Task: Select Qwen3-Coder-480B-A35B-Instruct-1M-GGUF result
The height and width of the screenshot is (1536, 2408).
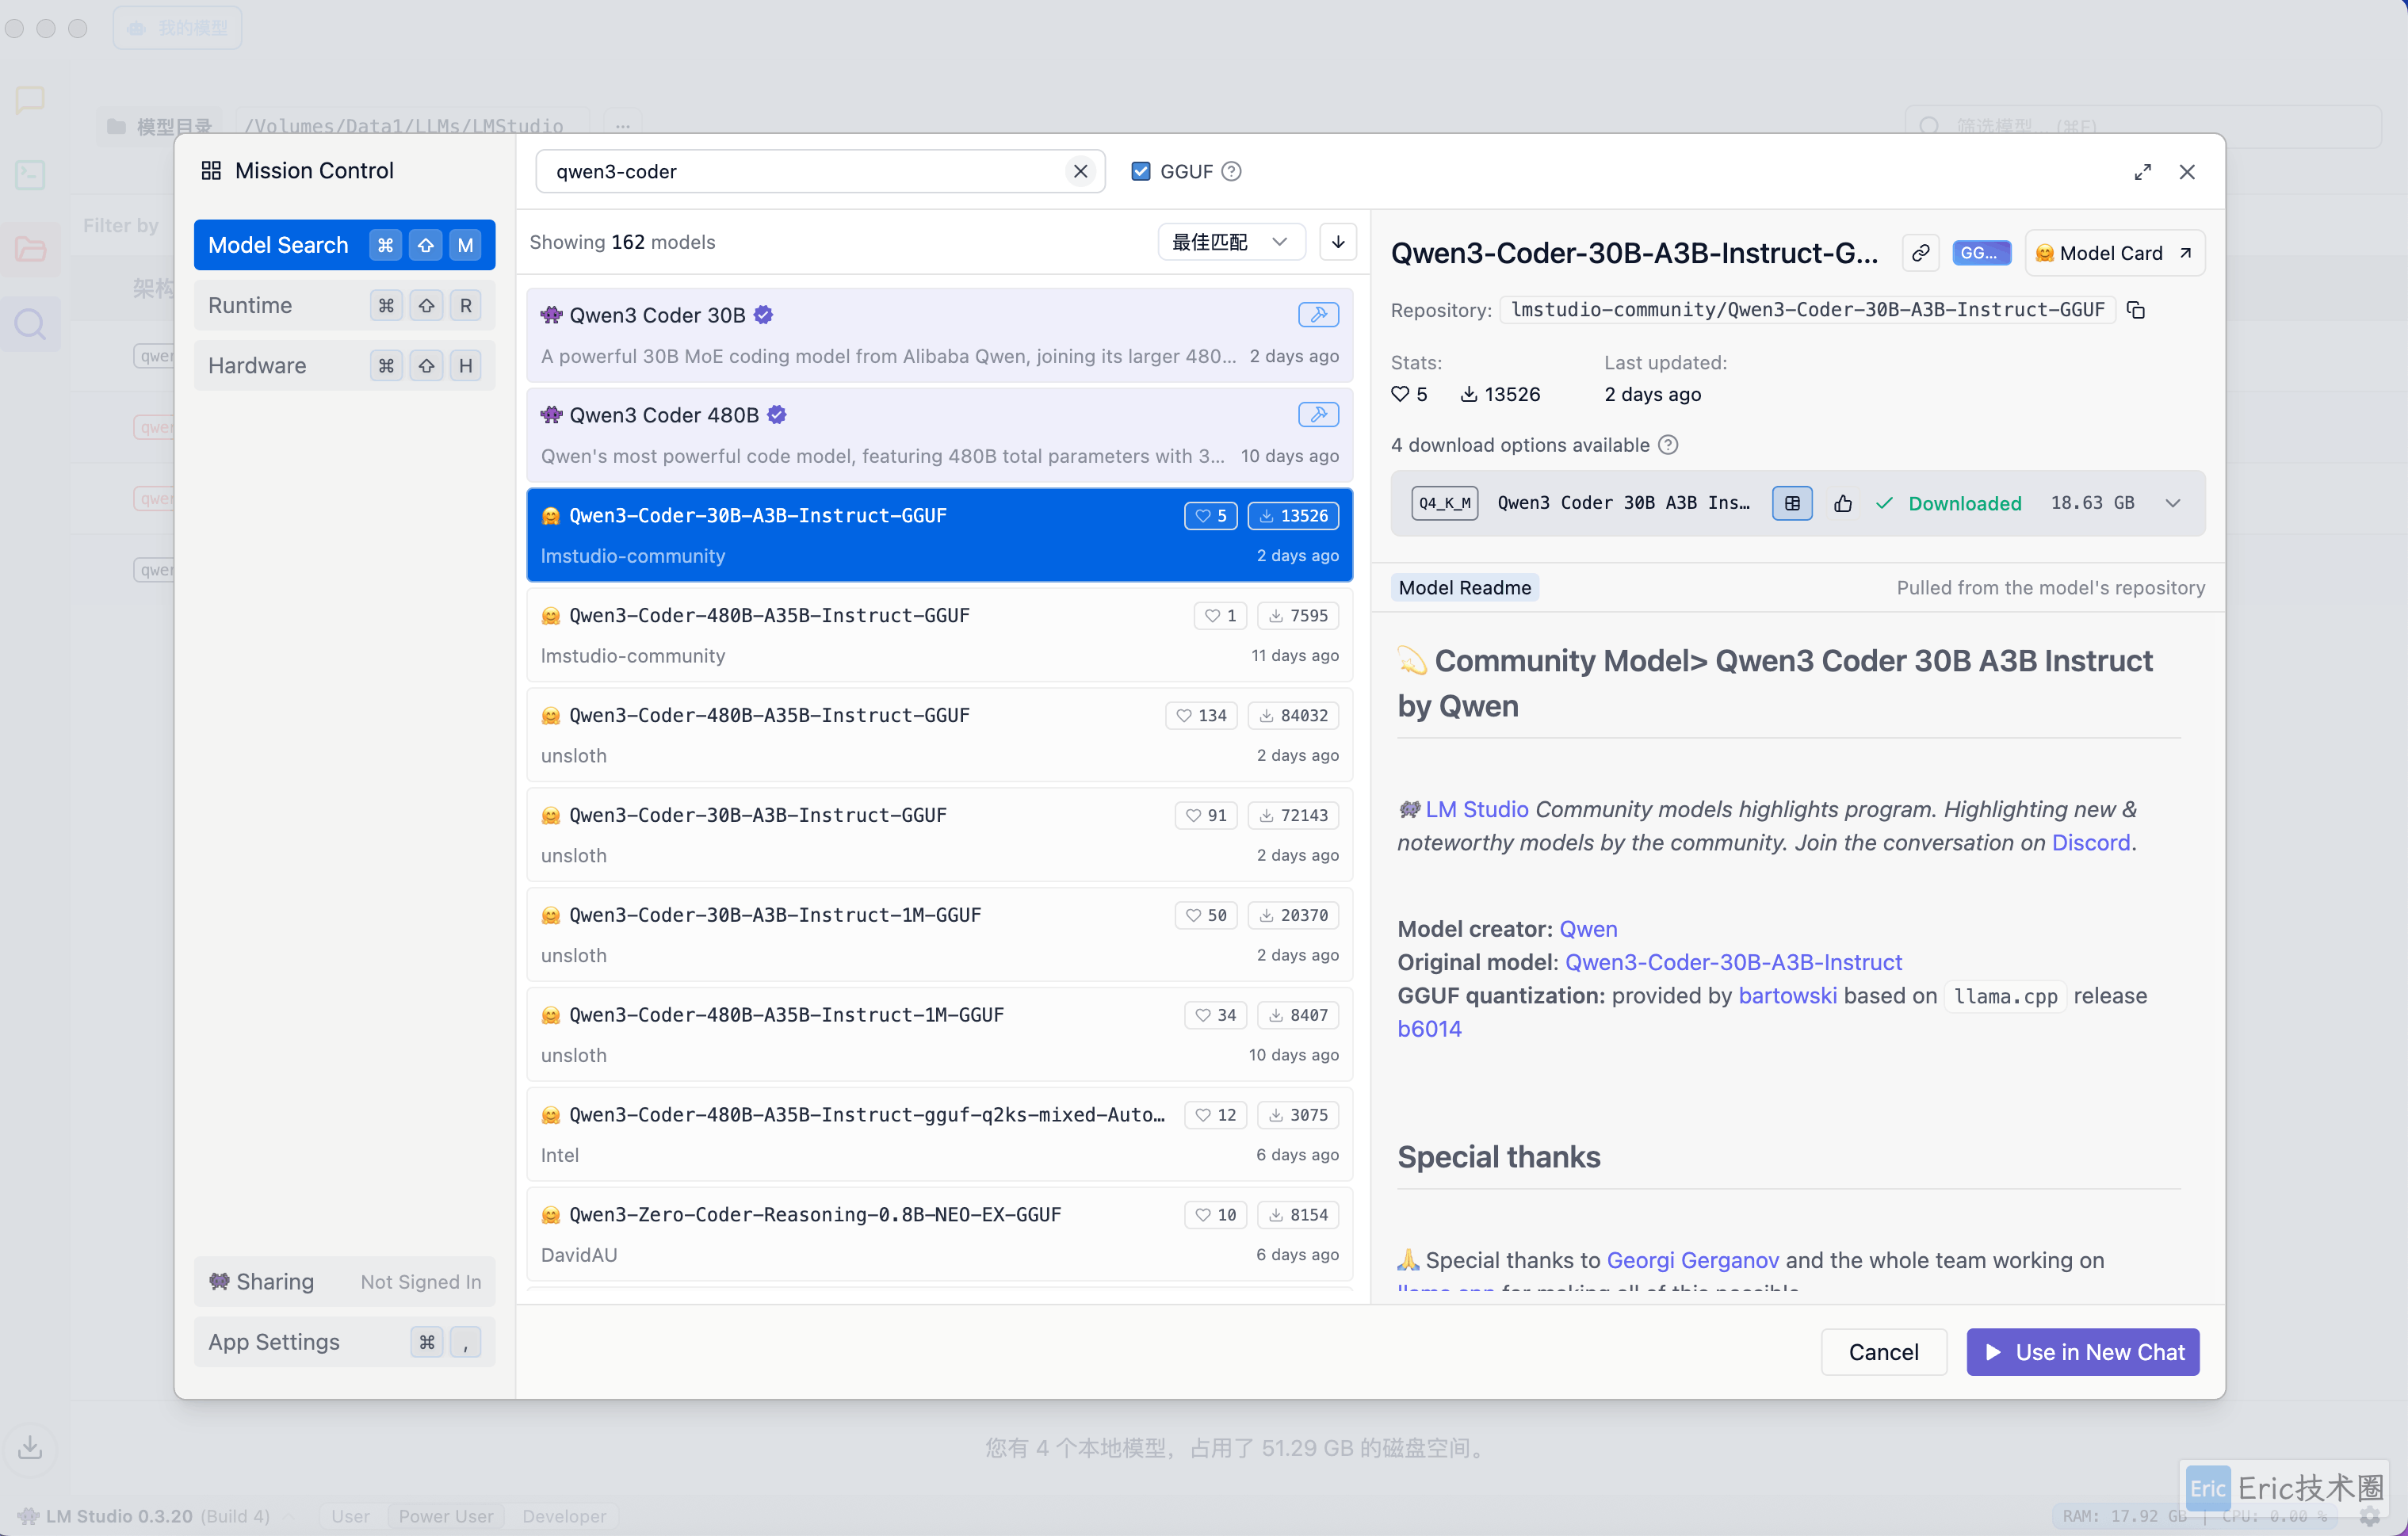Action: pos(939,1035)
